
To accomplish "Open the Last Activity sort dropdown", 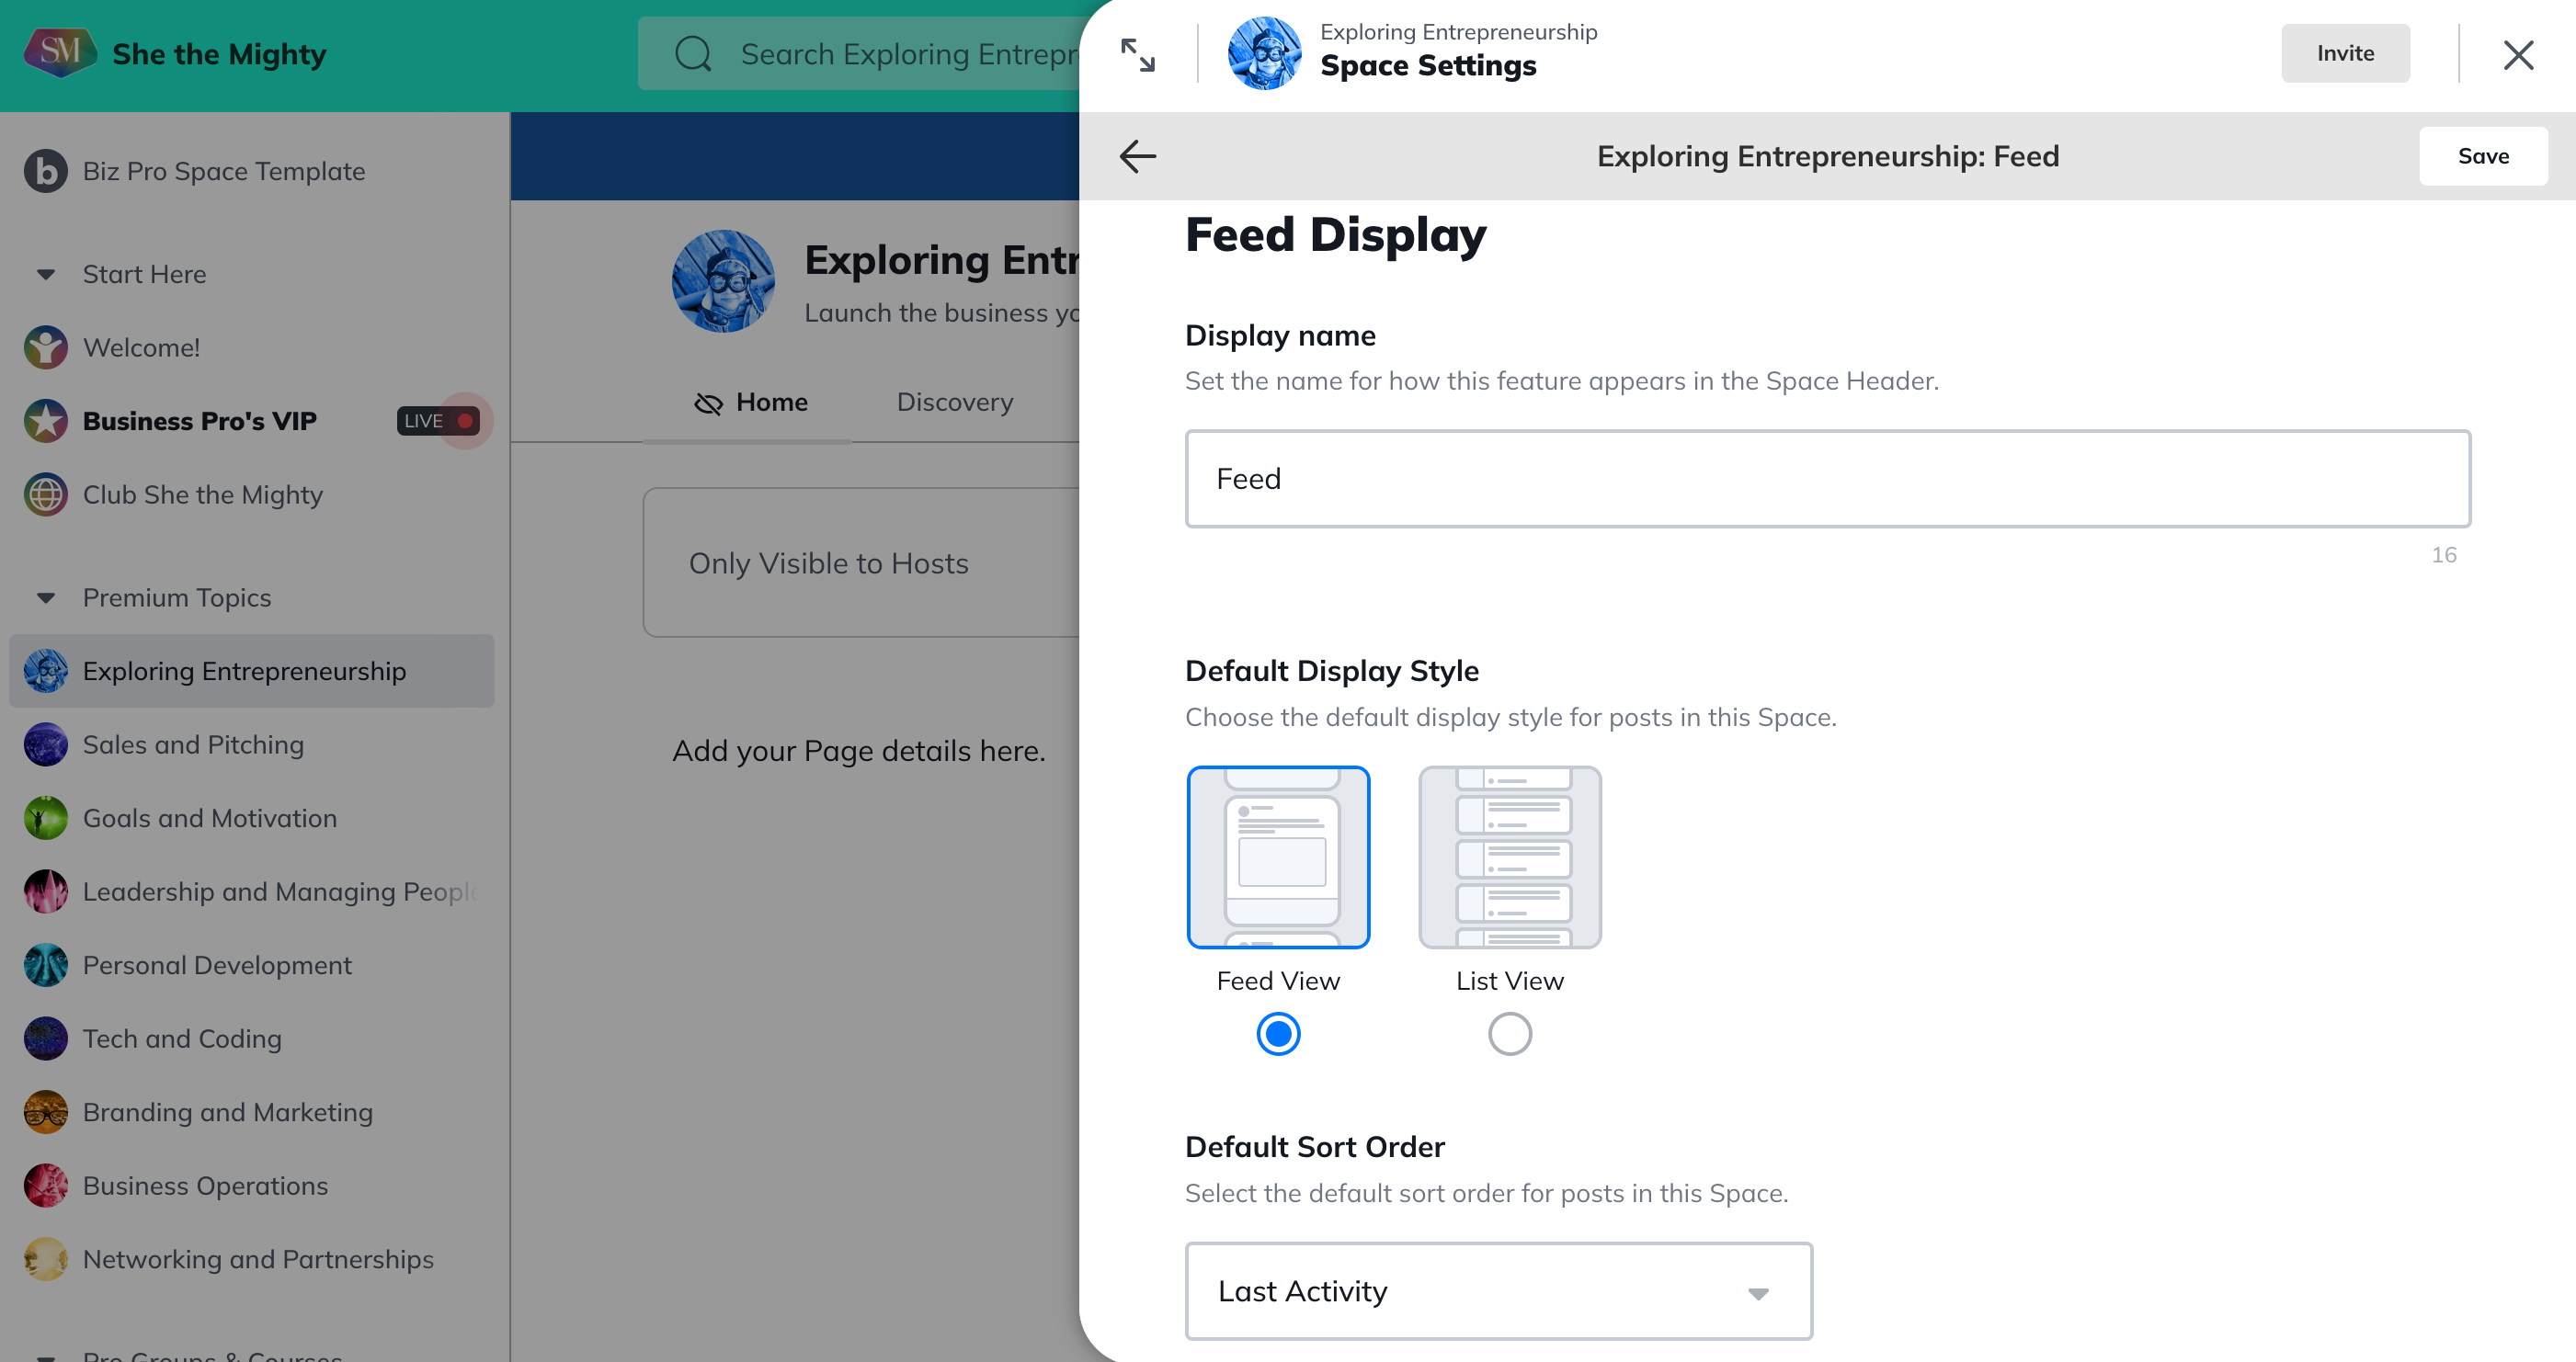I will click(1498, 1291).
